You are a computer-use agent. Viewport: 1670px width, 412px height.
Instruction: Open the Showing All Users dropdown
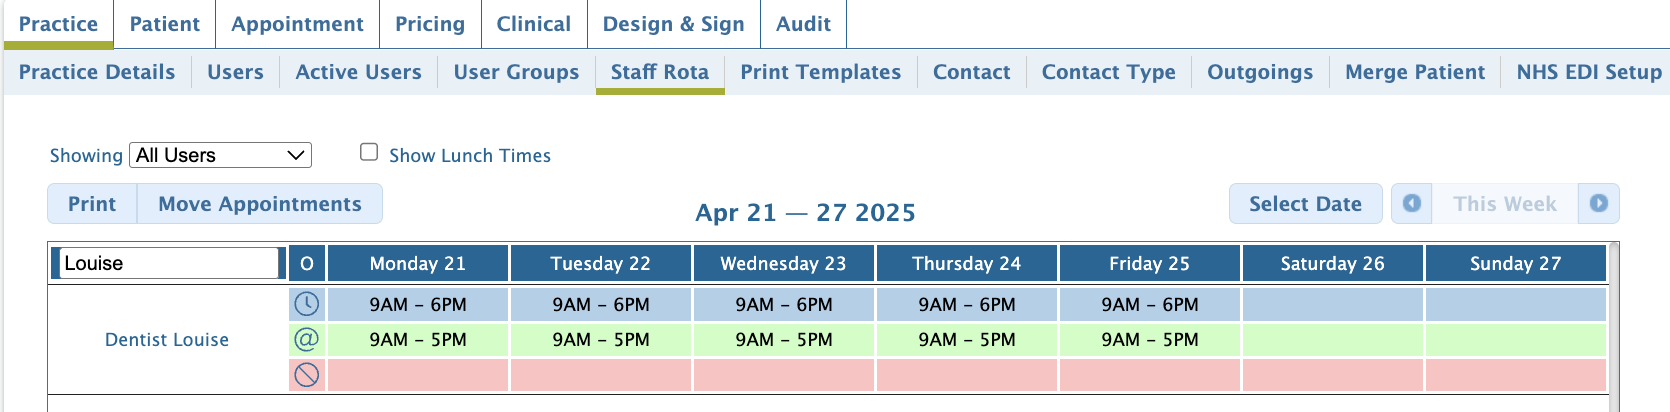pyautogui.click(x=220, y=155)
